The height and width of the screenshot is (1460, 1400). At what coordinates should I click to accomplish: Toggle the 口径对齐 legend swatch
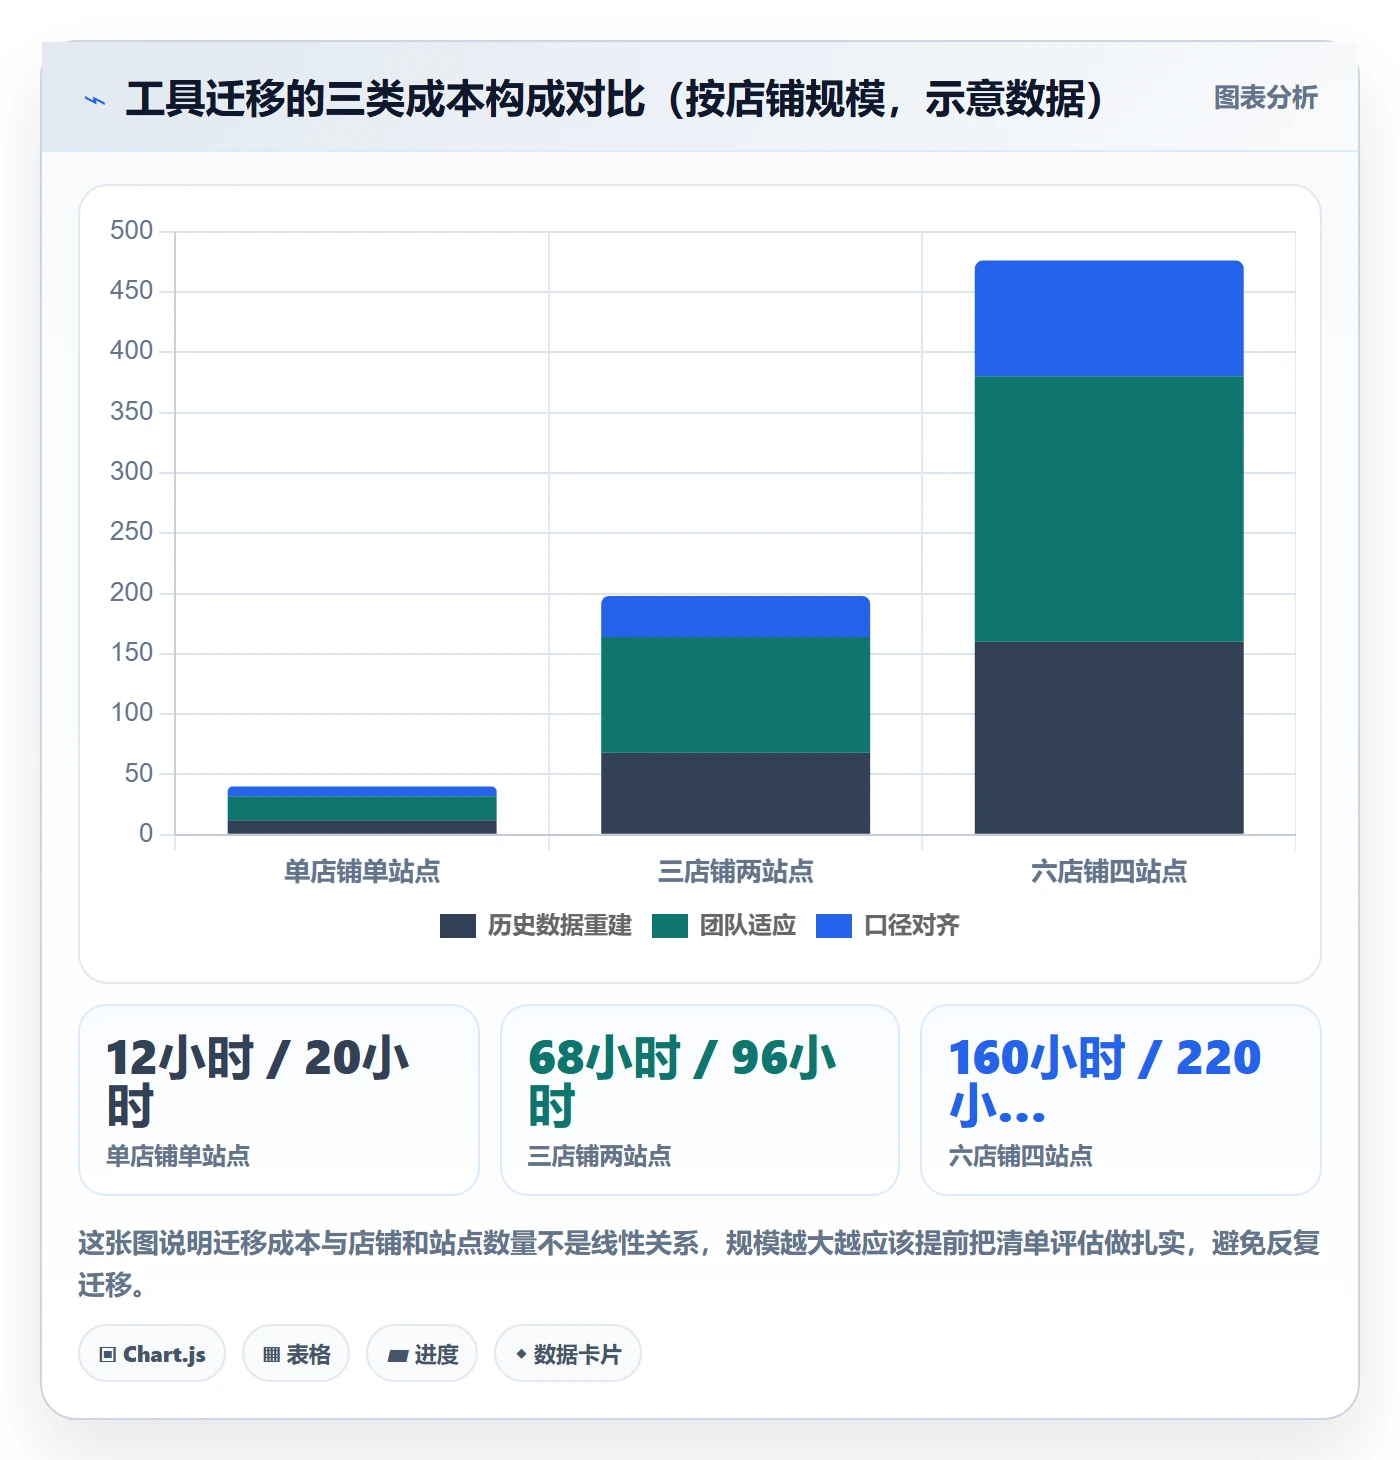click(x=834, y=926)
